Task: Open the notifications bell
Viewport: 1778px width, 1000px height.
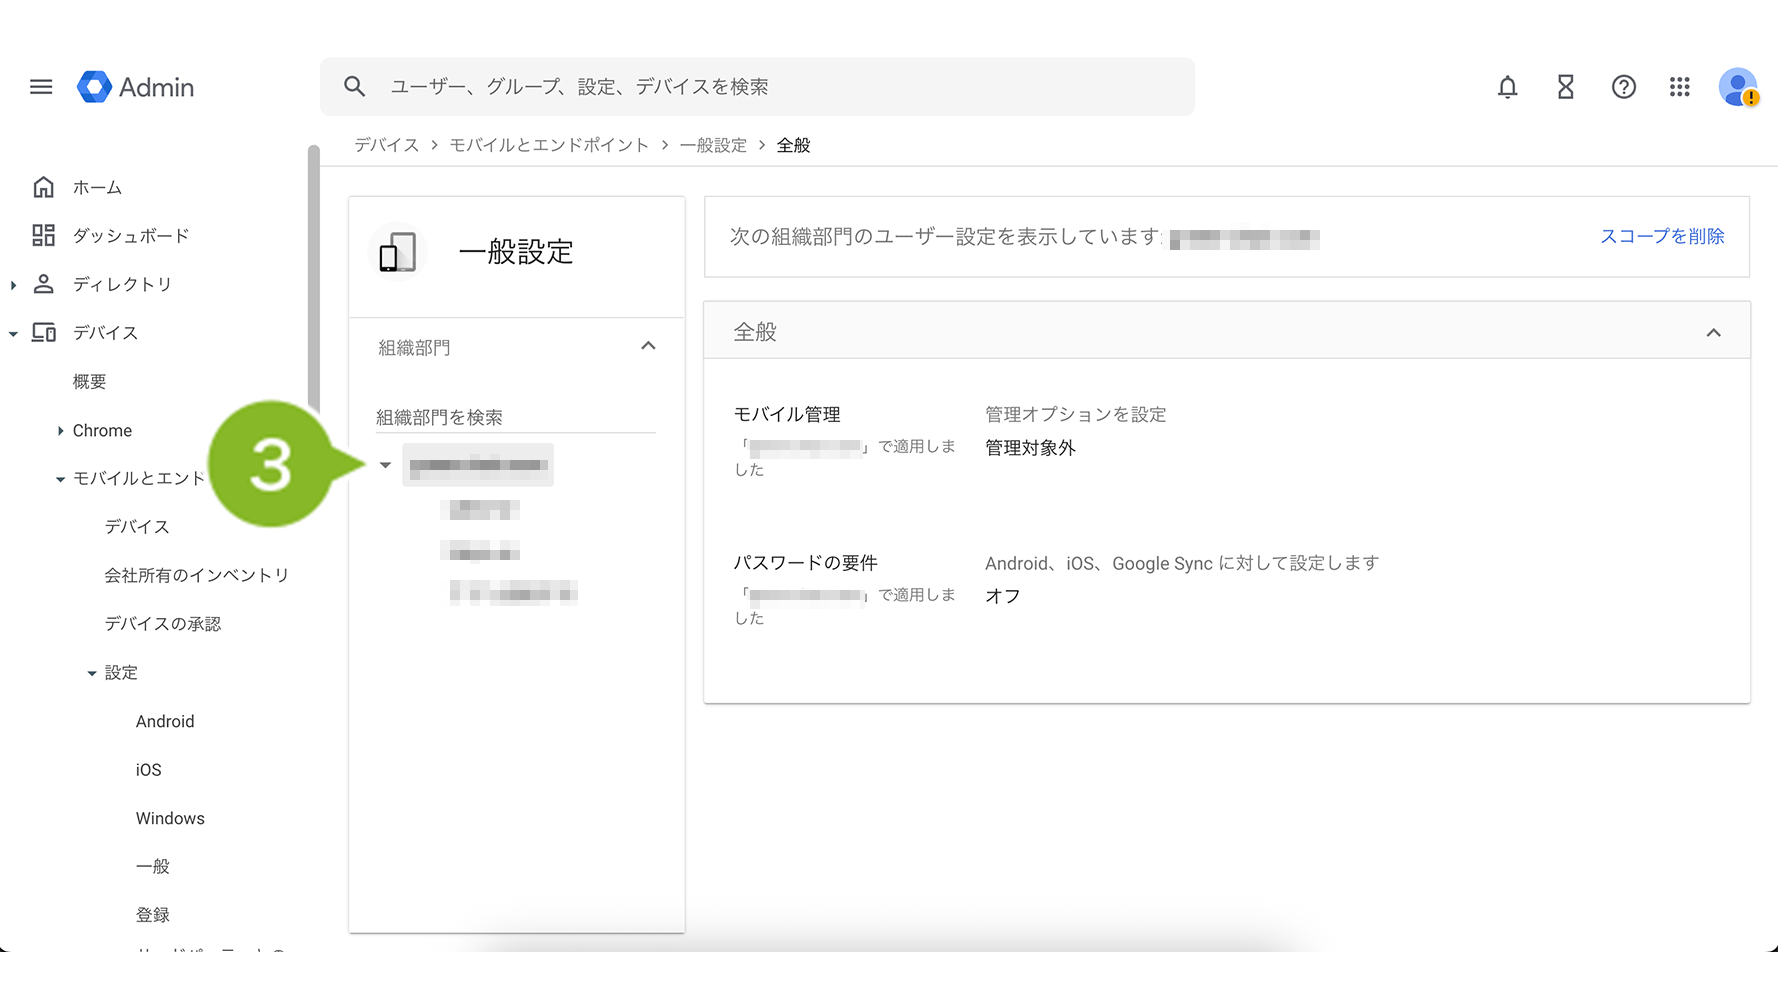Action: coord(1507,87)
